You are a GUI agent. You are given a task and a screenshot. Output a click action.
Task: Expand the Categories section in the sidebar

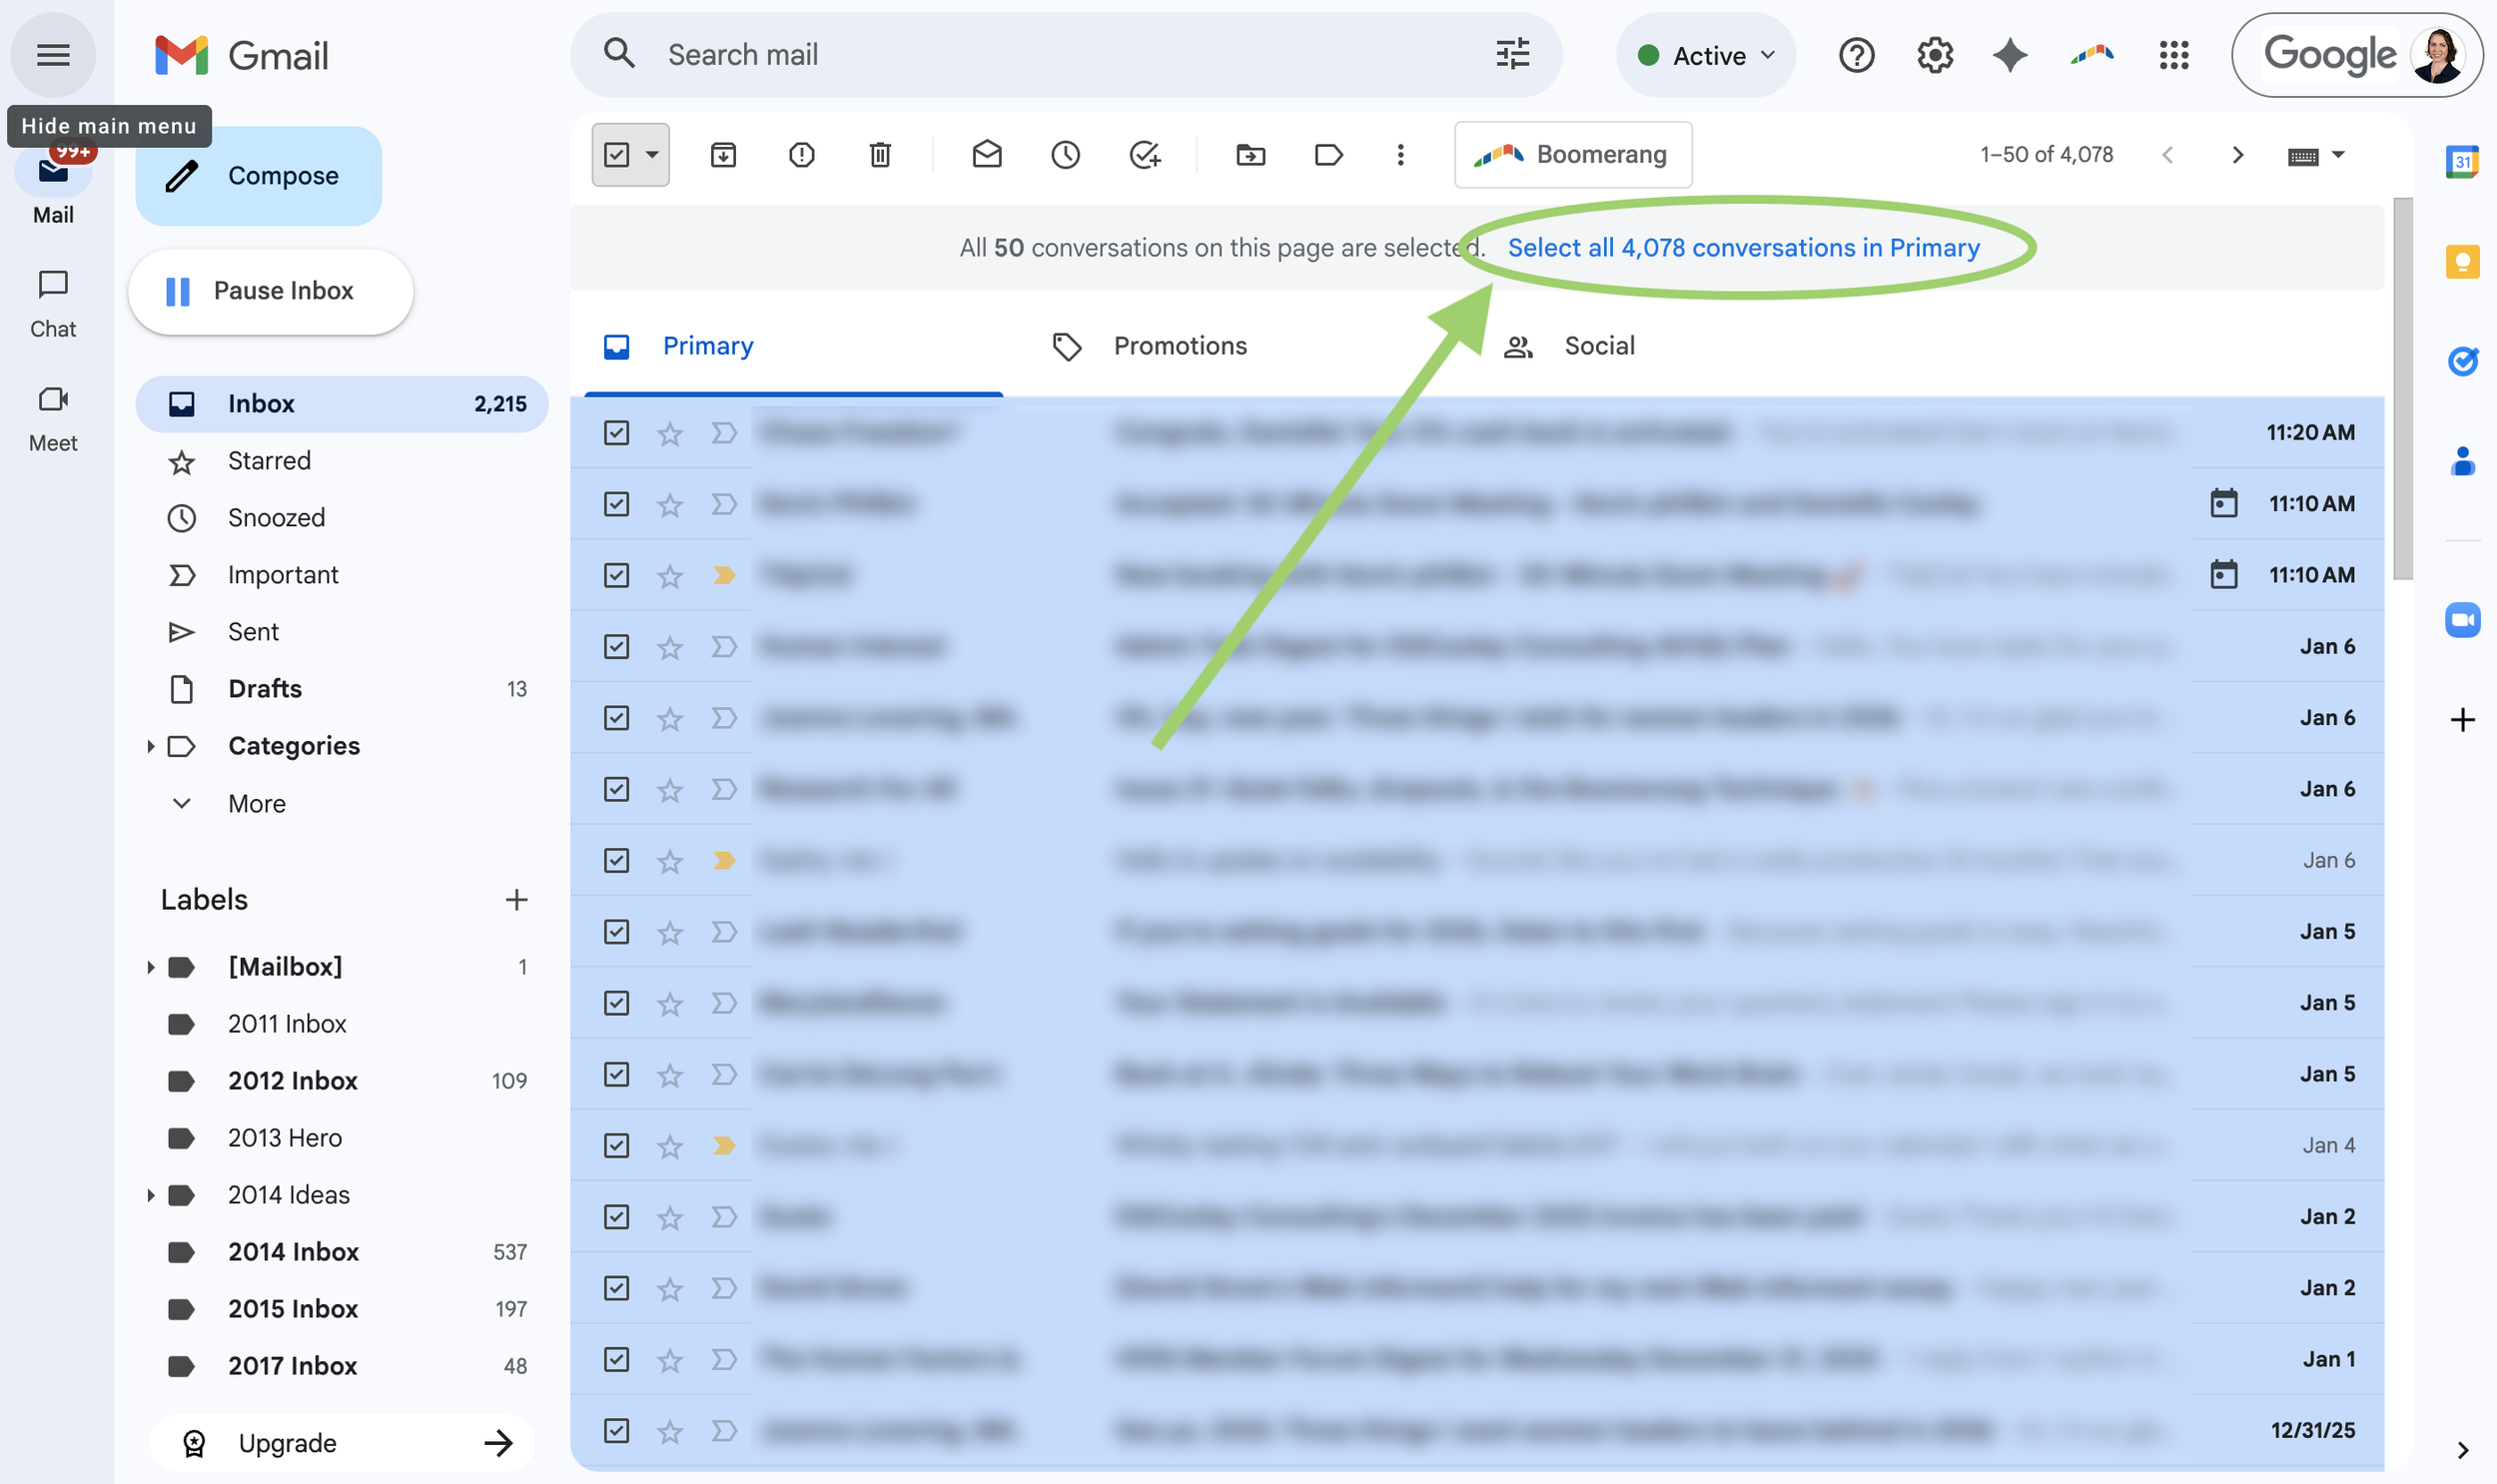pos(151,746)
